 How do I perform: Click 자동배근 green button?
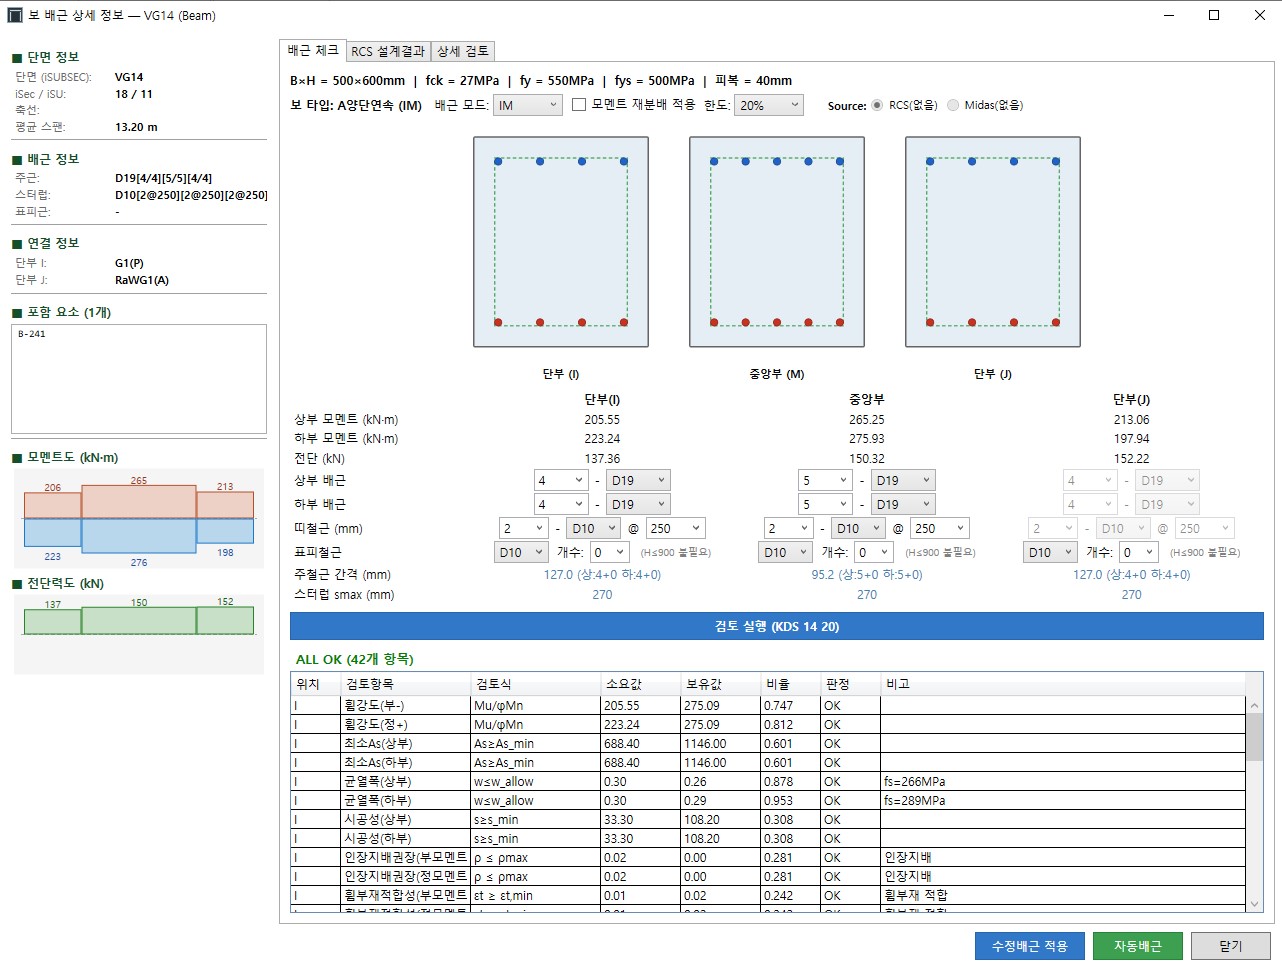click(1138, 946)
